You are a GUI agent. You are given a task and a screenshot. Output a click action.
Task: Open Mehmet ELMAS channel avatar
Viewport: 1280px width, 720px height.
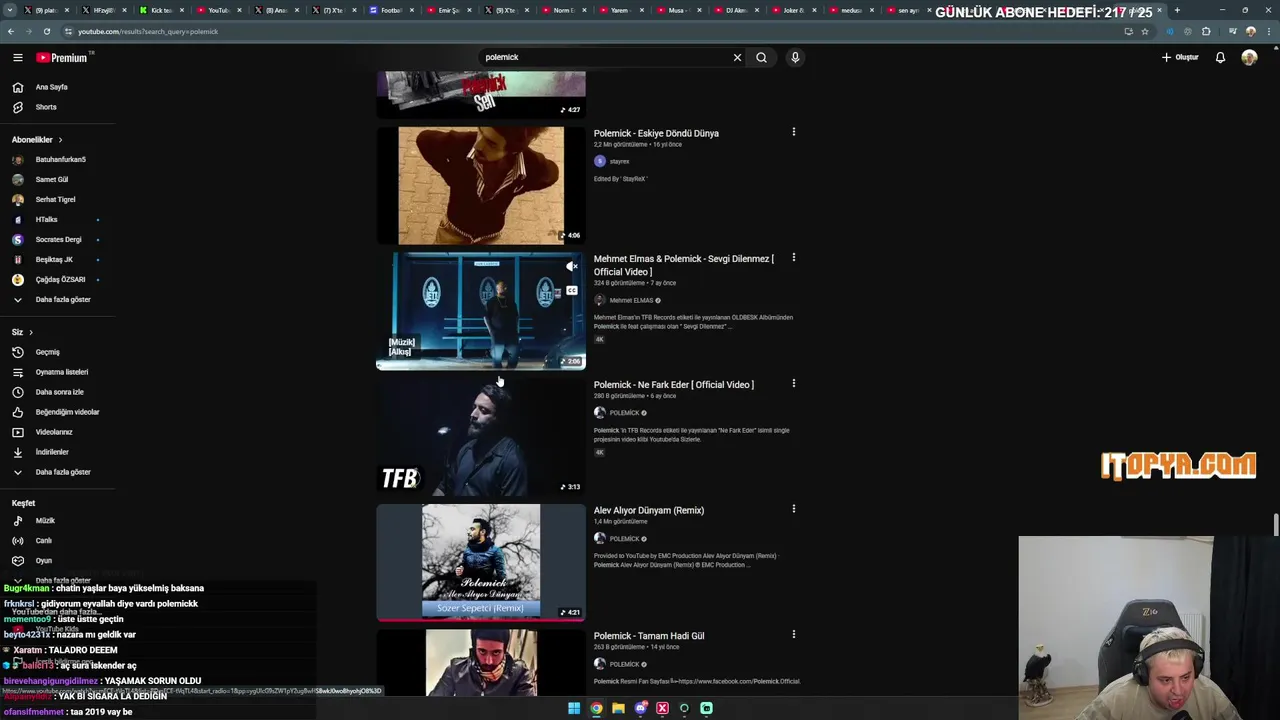600,300
